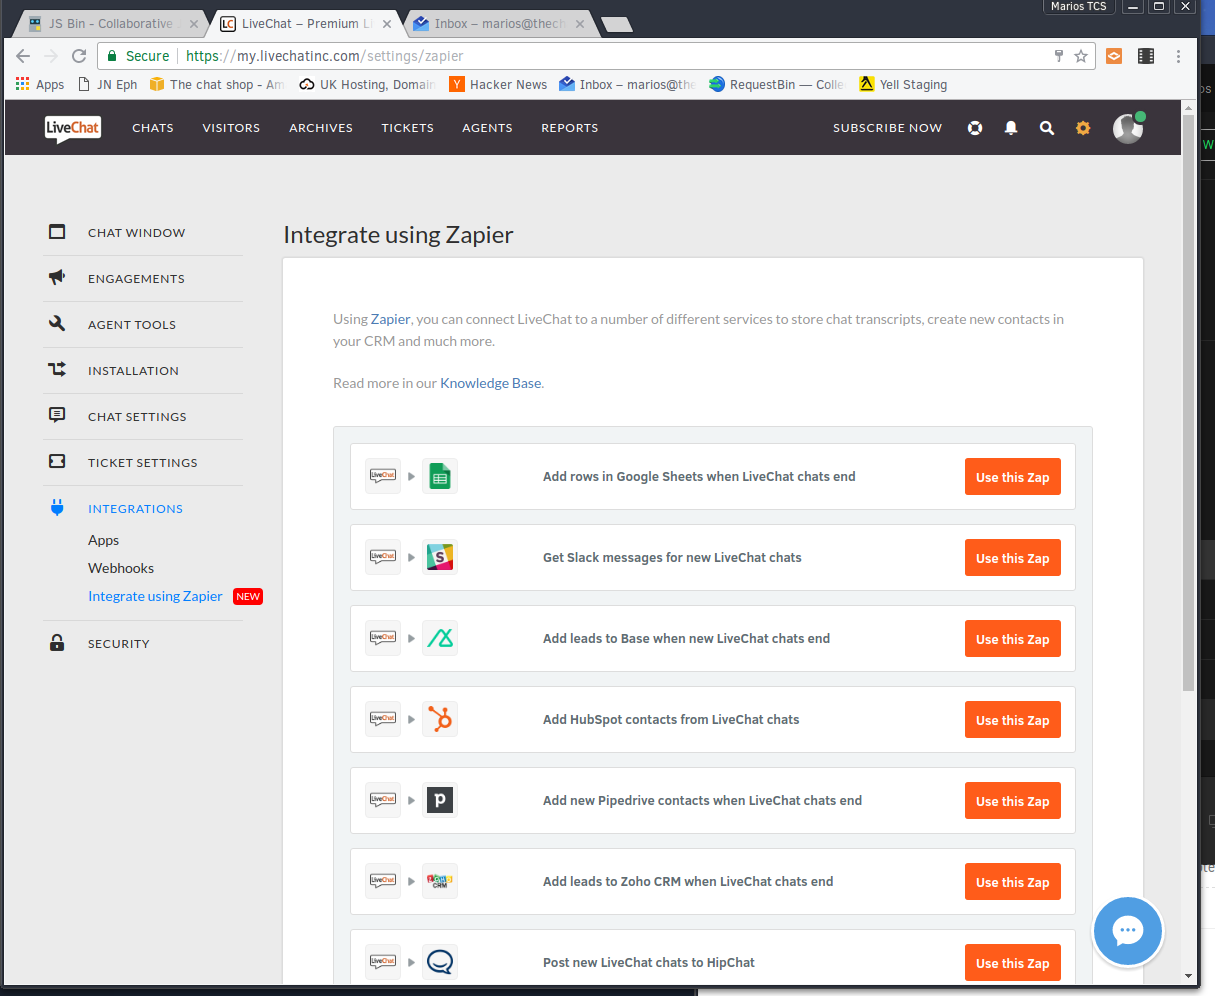The width and height of the screenshot is (1215, 996).
Task: Open the Knowledge Base link
Action: [491, 383]
